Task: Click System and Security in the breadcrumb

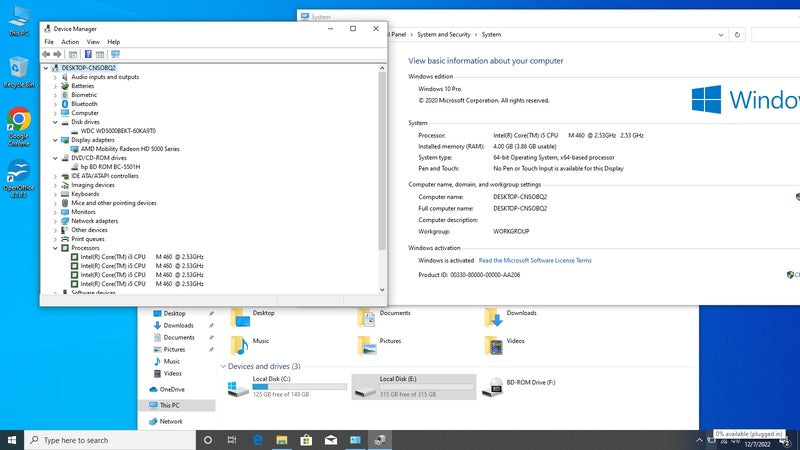Action: click(x=445, y=34)
